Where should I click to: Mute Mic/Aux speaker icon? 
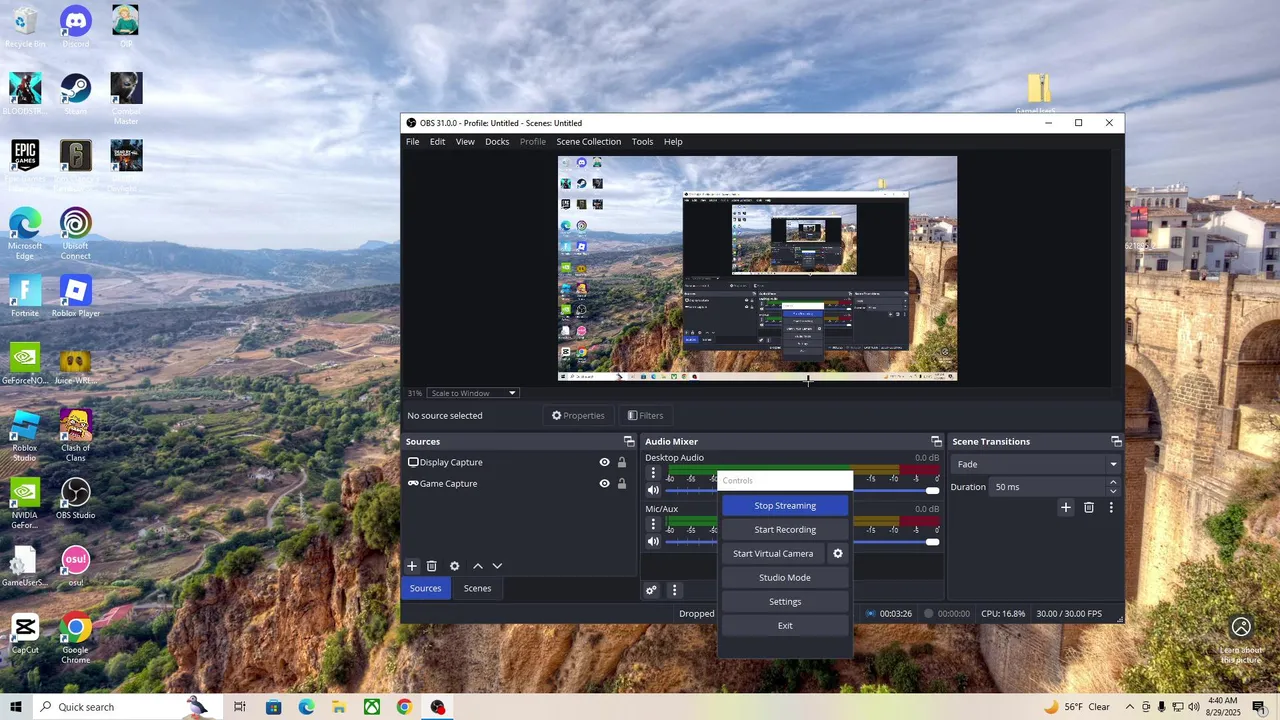653,541
